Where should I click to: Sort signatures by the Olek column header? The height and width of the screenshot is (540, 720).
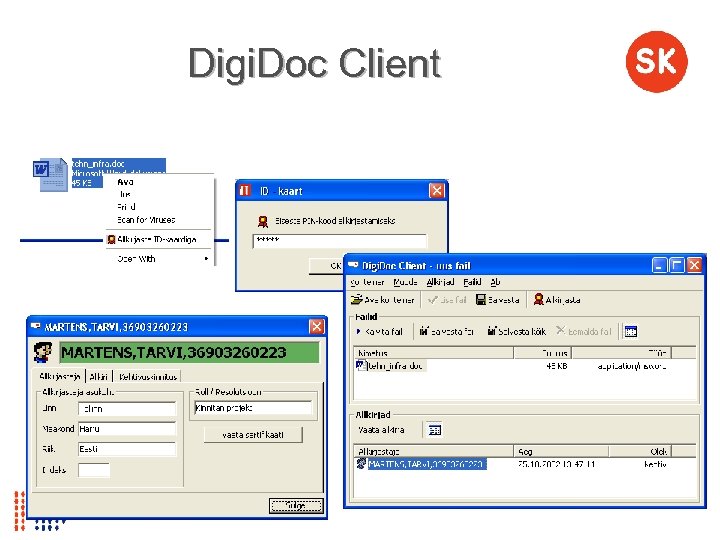640,451
